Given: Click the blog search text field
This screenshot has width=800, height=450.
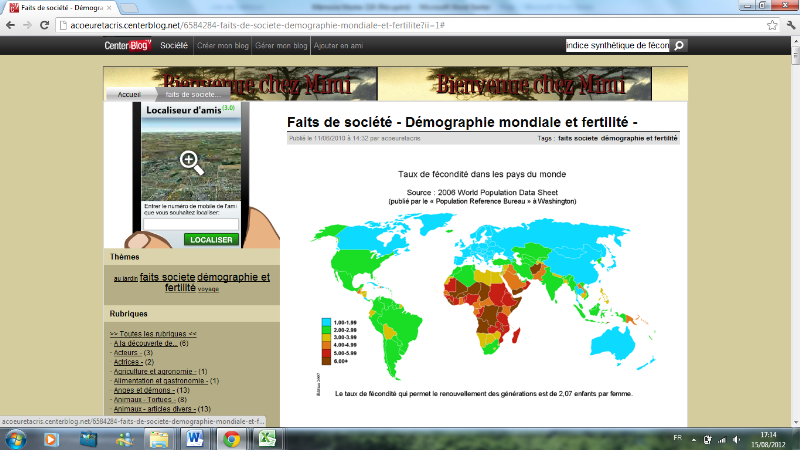Looking at the screenshot, I should point(616,45).
